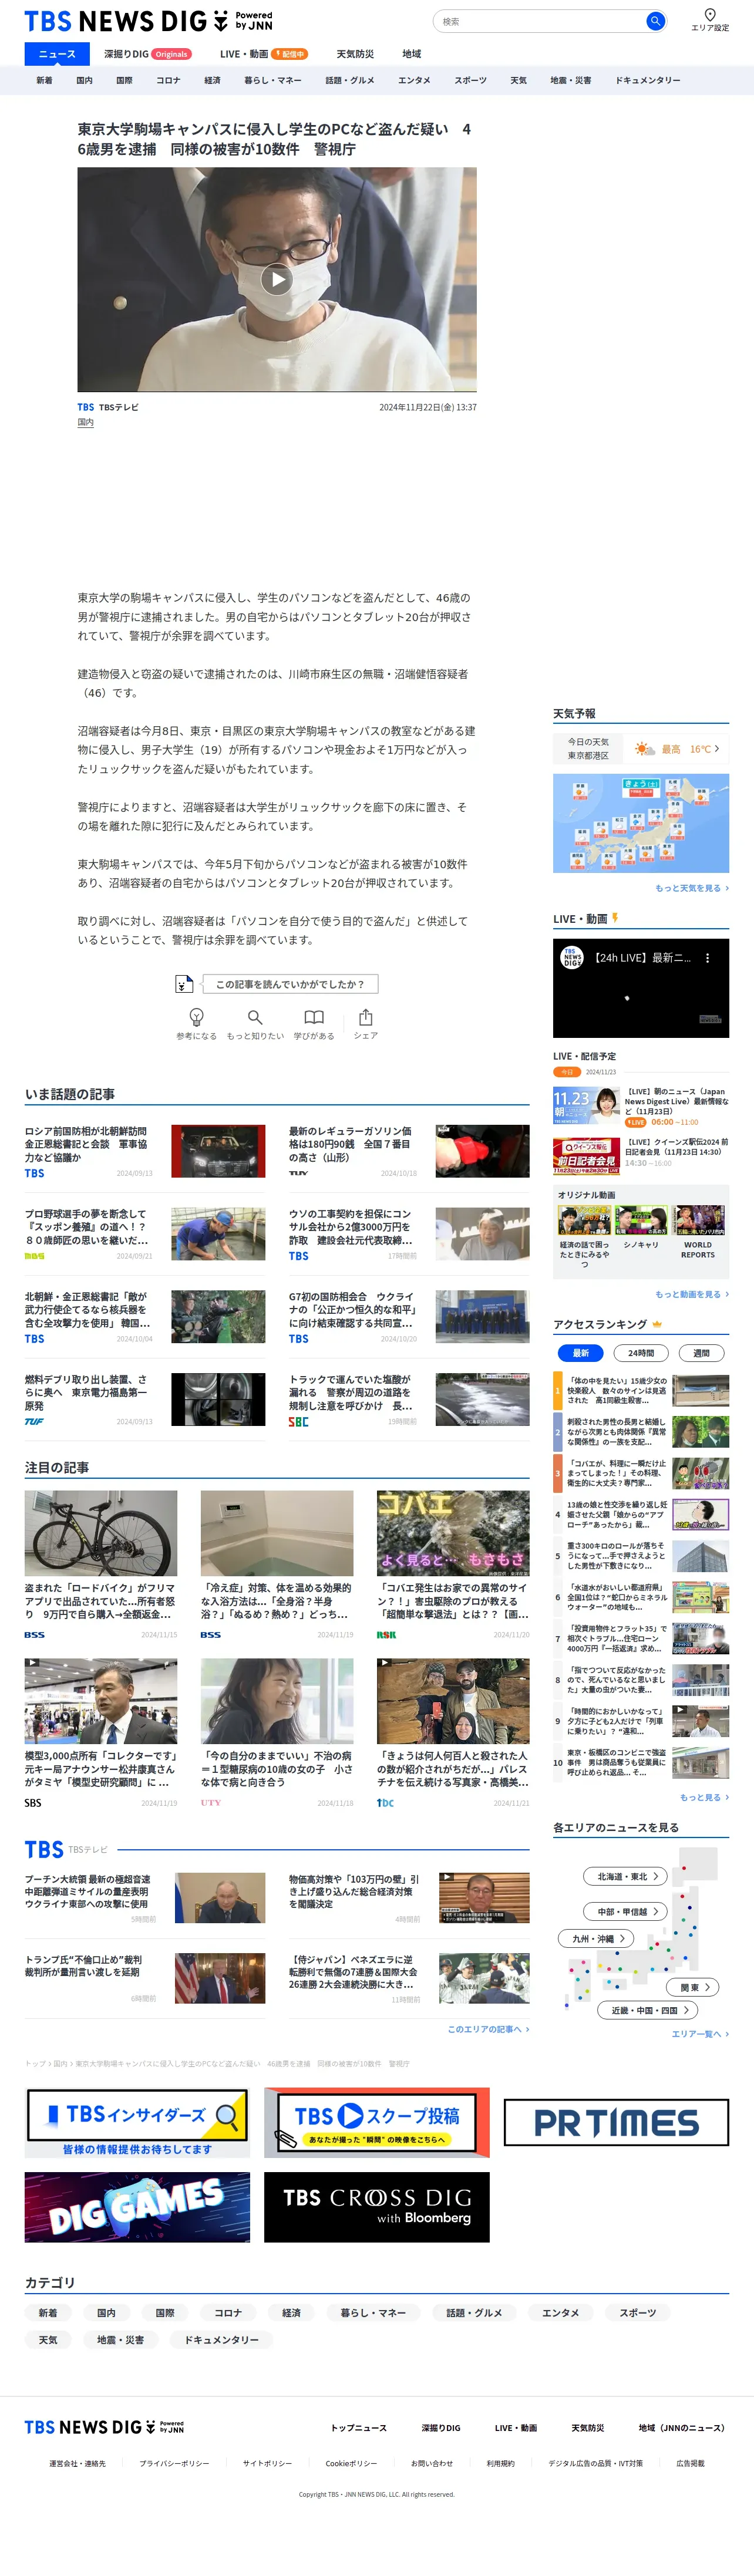Click the open book '学びがある' reaction icon
The width and height of the screenshot is (754, 2576).
point(314,1017)
